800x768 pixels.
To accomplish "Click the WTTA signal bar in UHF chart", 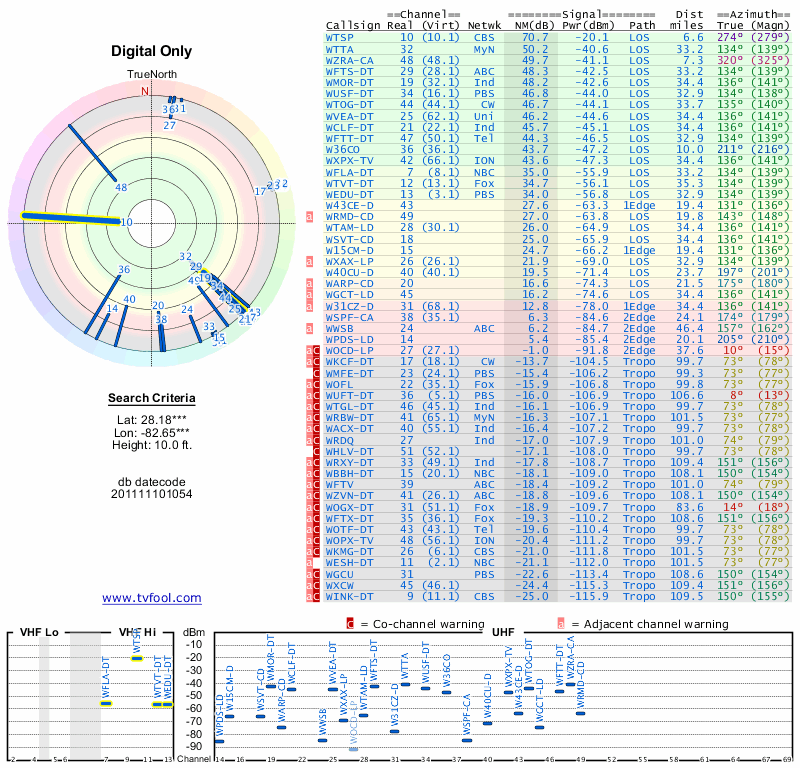I will 405,684.
